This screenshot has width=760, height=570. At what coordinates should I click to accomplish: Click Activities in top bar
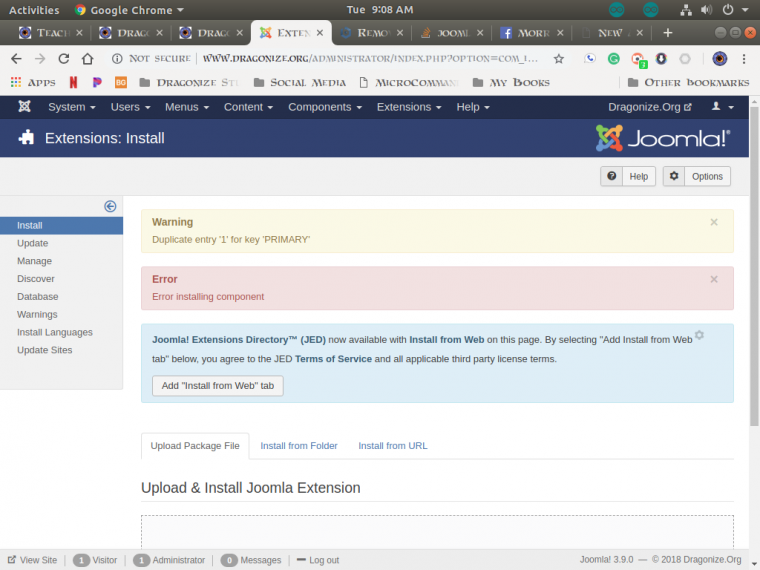34,10
